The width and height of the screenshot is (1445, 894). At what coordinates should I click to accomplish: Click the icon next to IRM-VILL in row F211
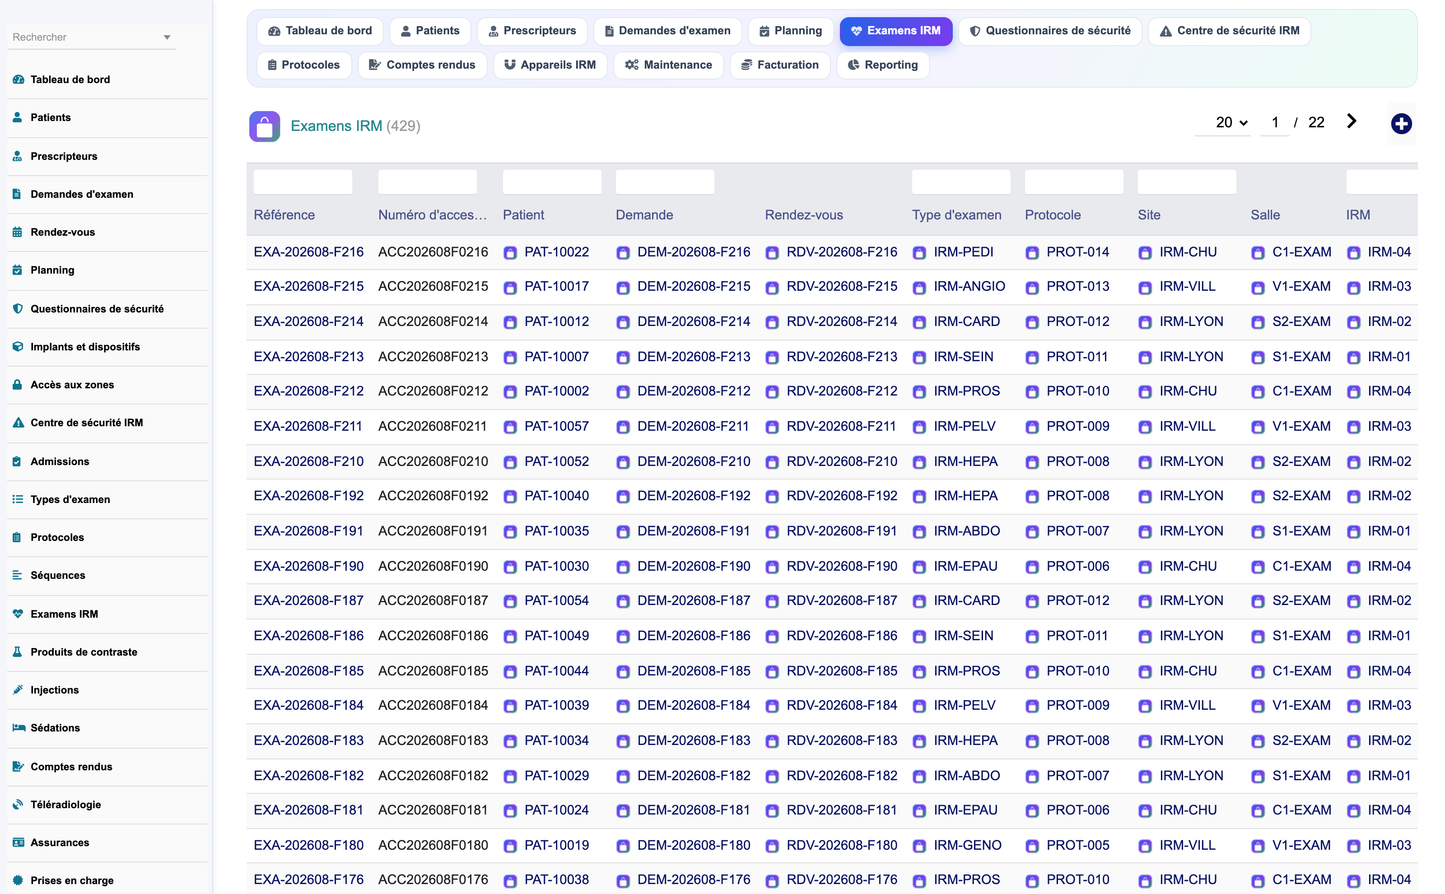coord(1145,427)
